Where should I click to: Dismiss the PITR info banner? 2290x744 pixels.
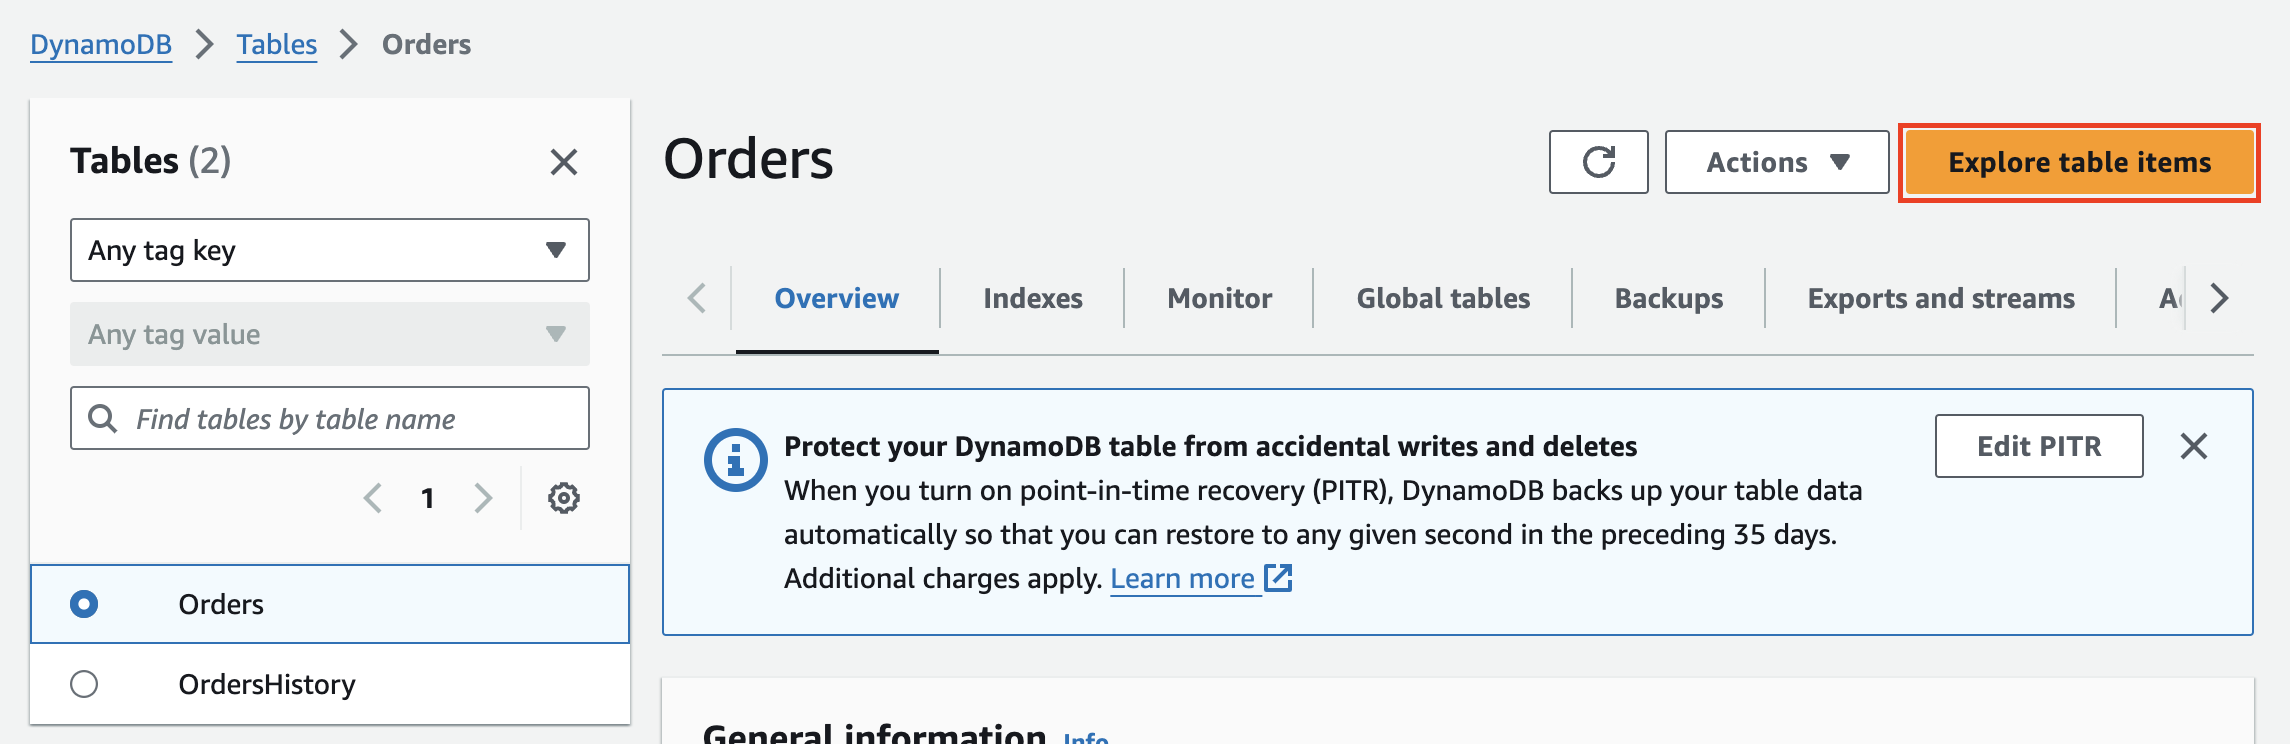pos(2194,446)
